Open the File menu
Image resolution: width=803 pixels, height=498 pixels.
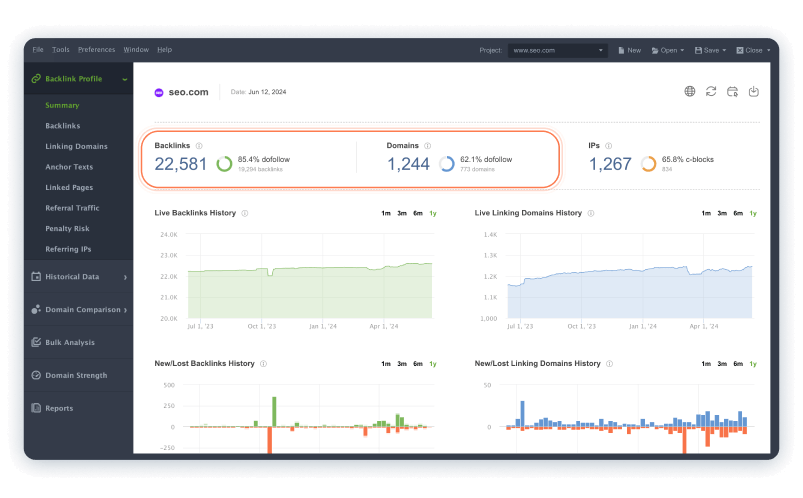pyautogui.click(x=38, y=50)
